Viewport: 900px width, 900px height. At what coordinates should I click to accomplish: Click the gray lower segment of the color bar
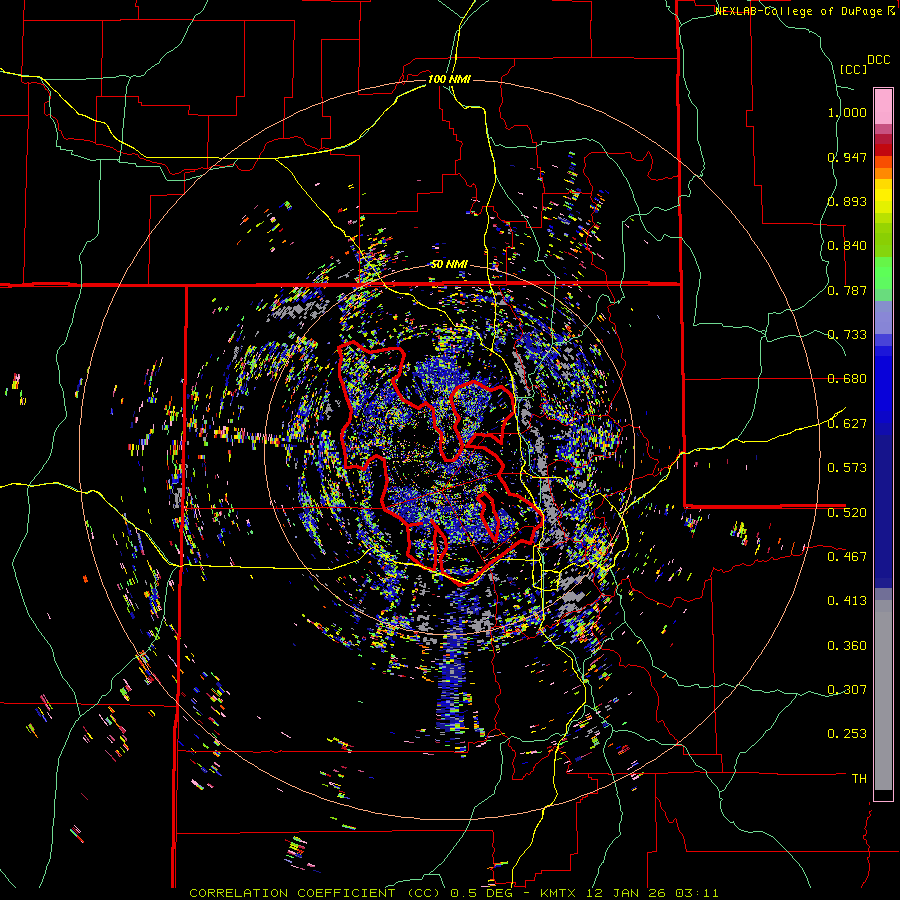click(x=883, y=695)
